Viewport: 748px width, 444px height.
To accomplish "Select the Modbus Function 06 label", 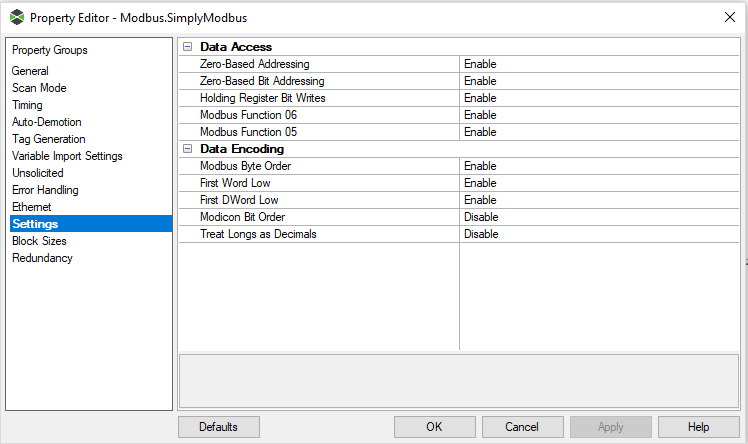I will (248, 115).
